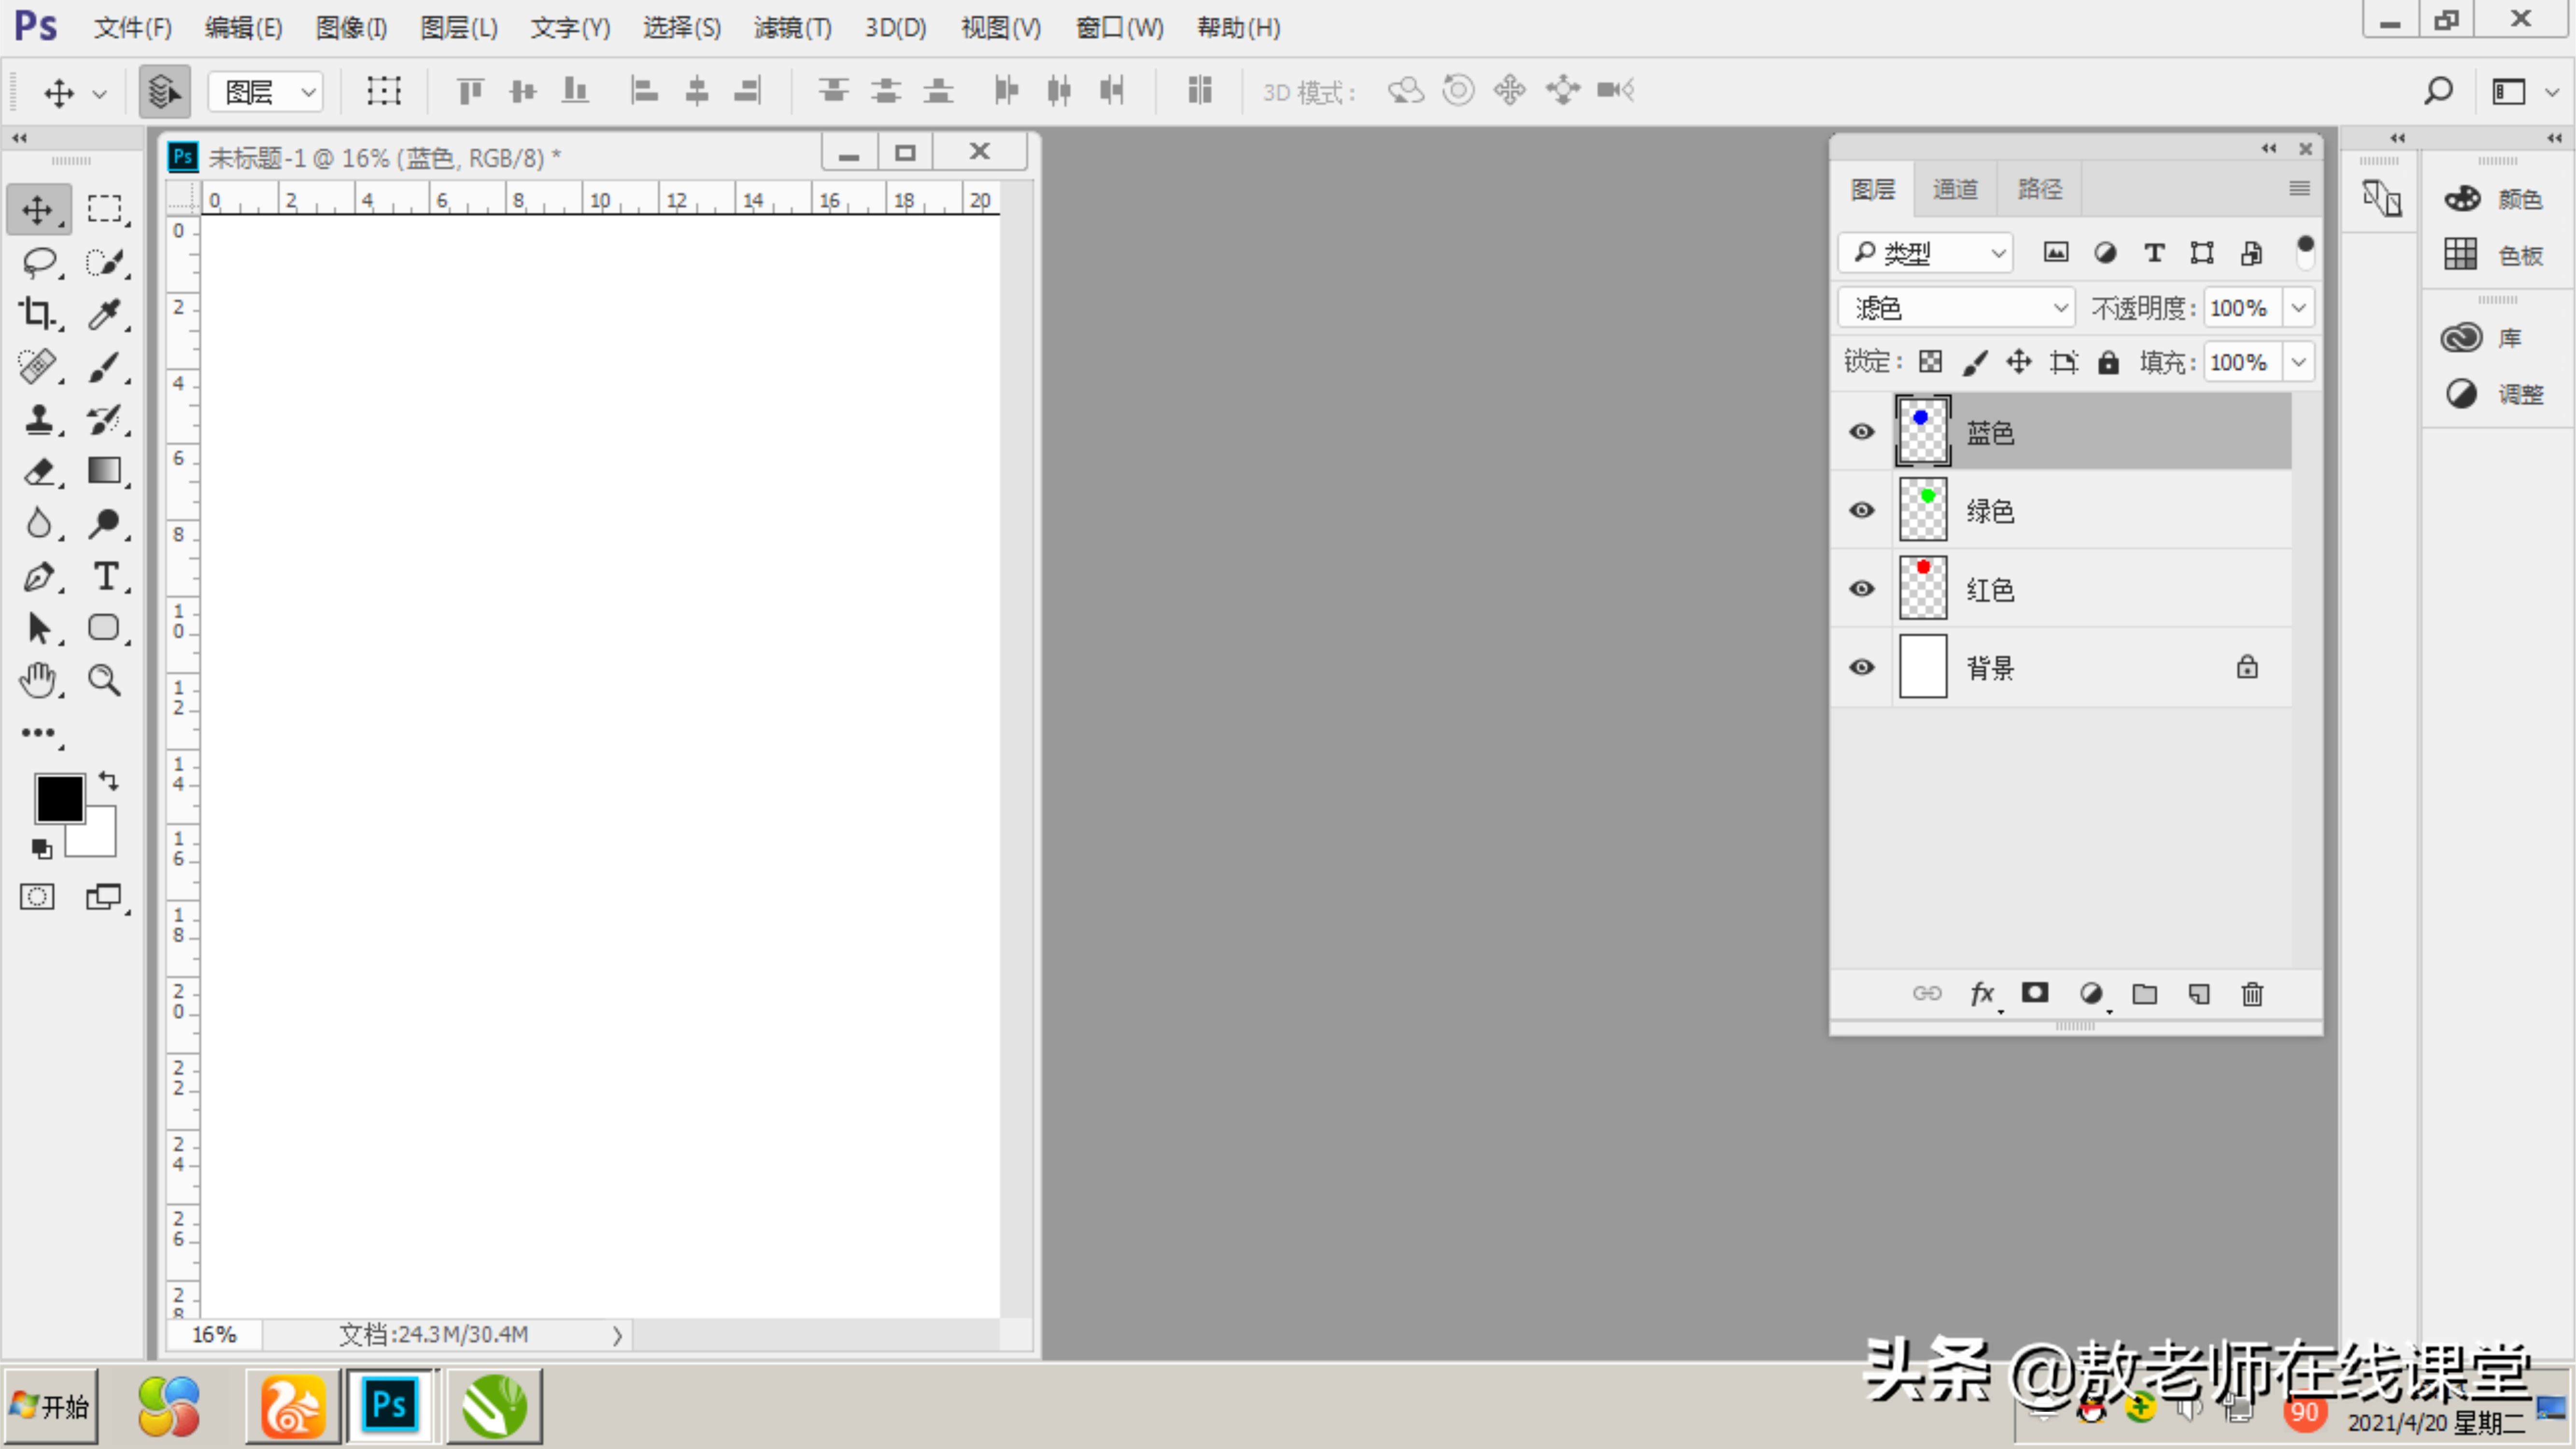Click the 开始 Start button
This screenshot has width=2576, height=1449.
(50, 1407)
